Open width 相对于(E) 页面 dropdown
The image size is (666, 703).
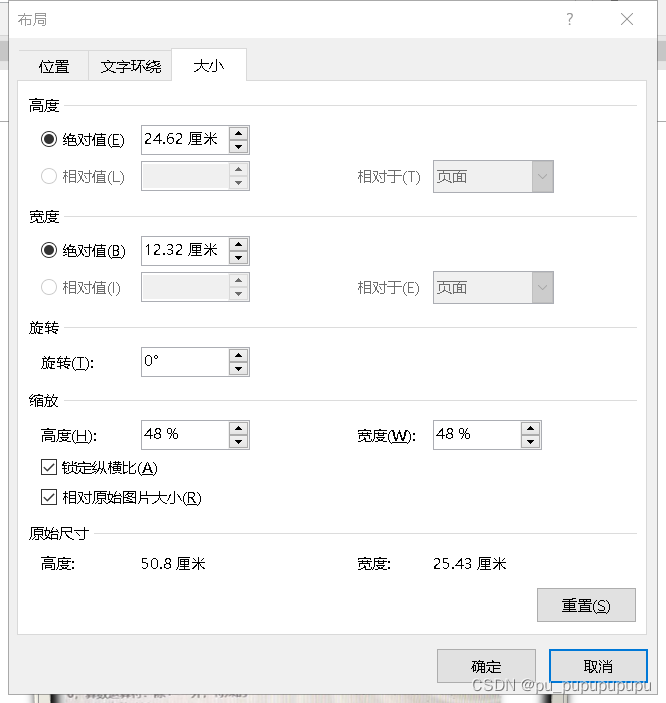493,287
